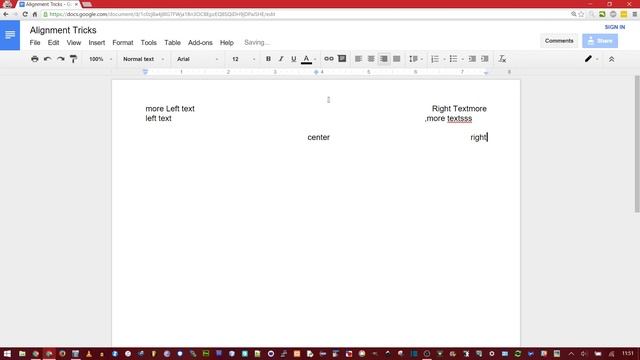This screenshot has width=640, height=360.
Task: Rename the Alignment Tricks document title
Action: (63, 30)
